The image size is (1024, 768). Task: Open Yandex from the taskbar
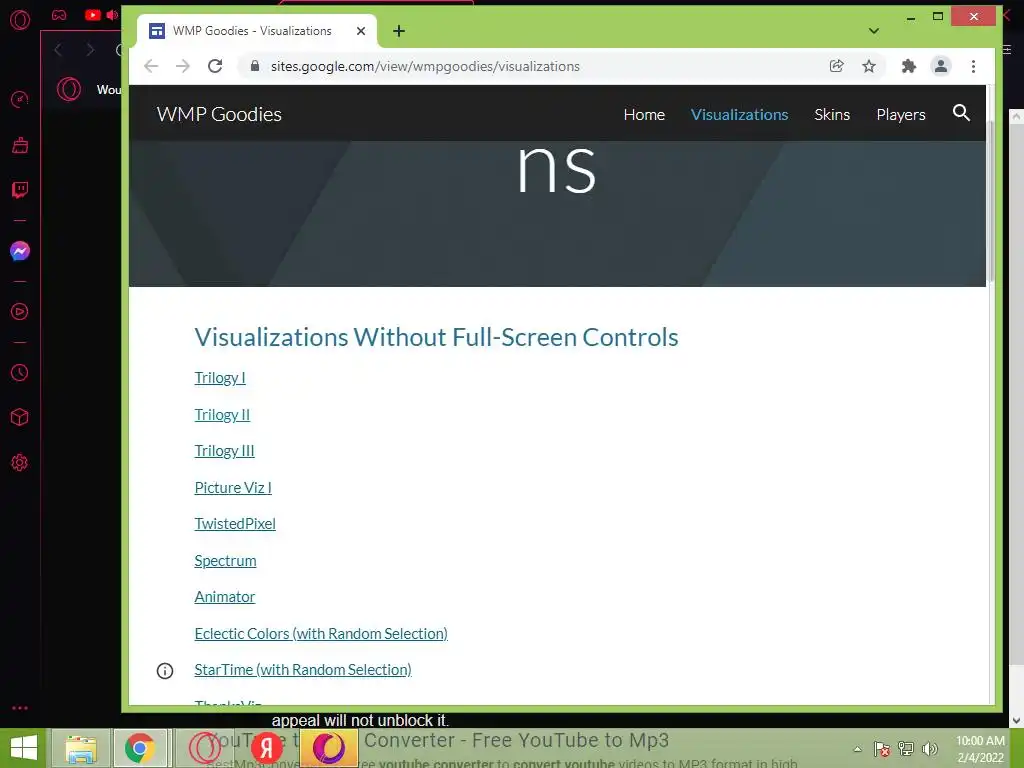pos(266,748)
